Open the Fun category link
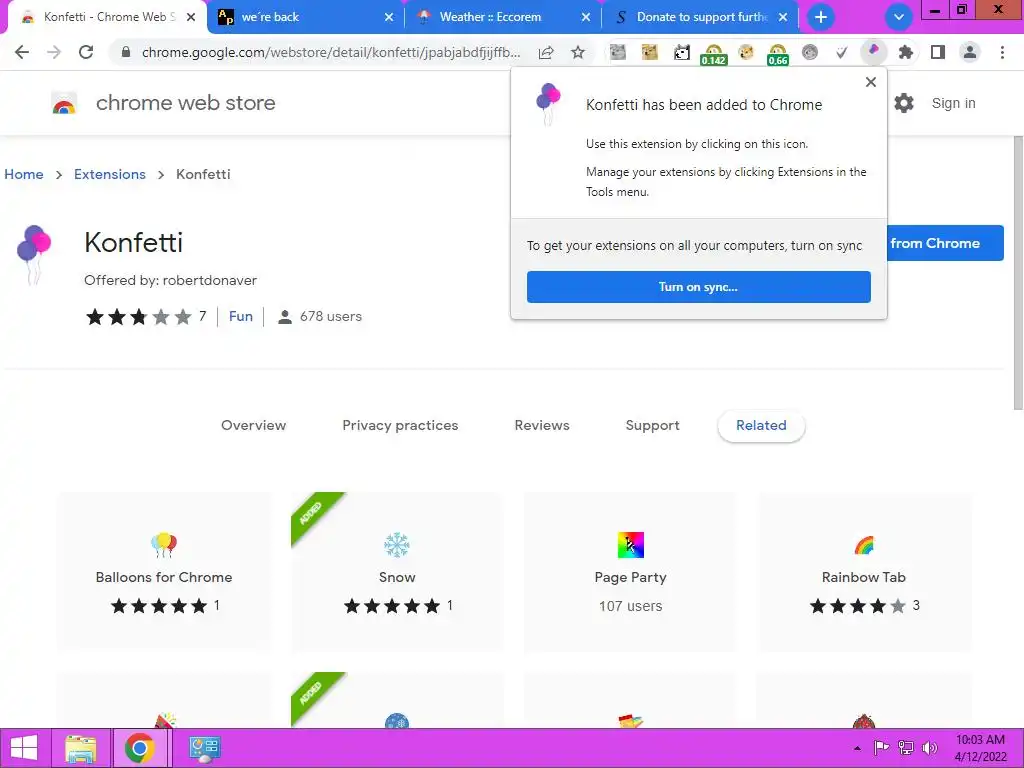 240,316
